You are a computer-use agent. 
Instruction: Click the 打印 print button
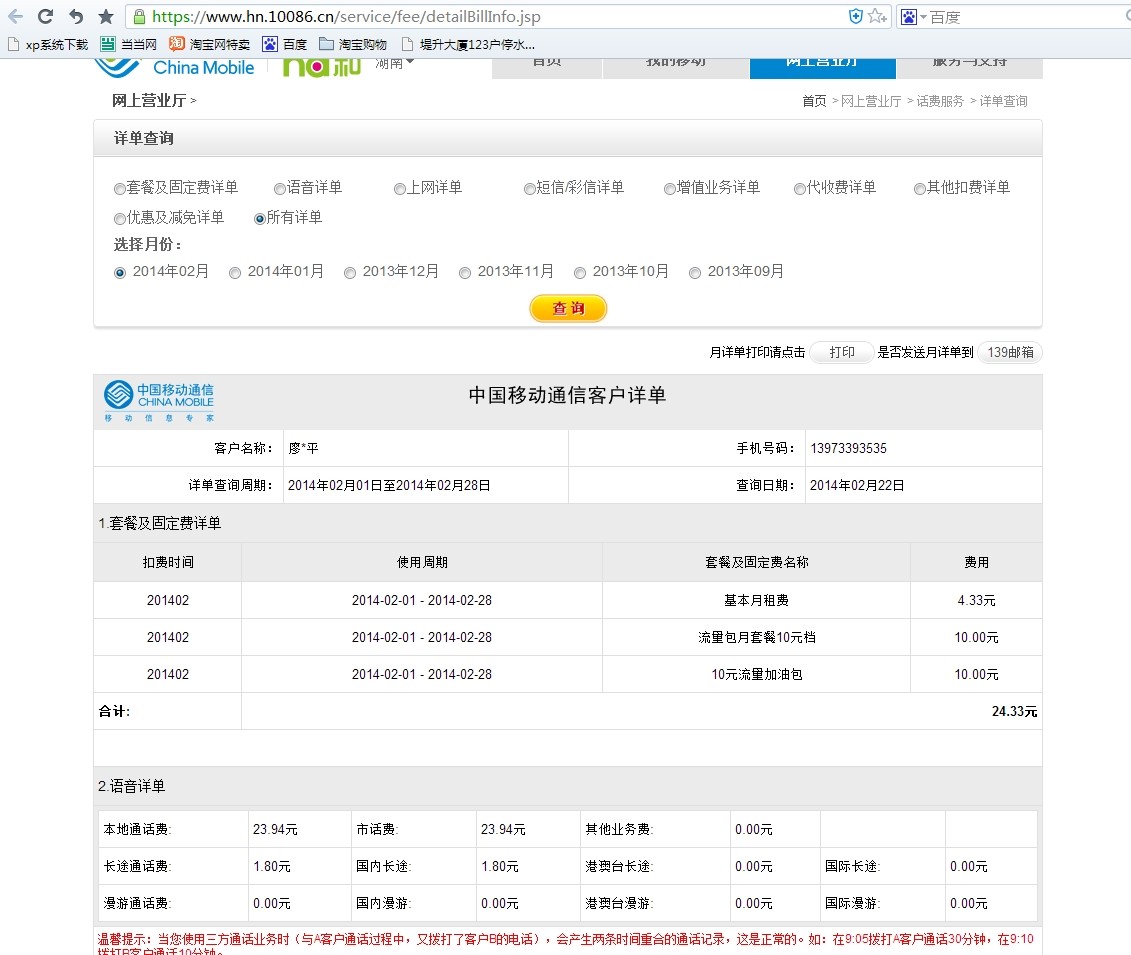(842, 352)
